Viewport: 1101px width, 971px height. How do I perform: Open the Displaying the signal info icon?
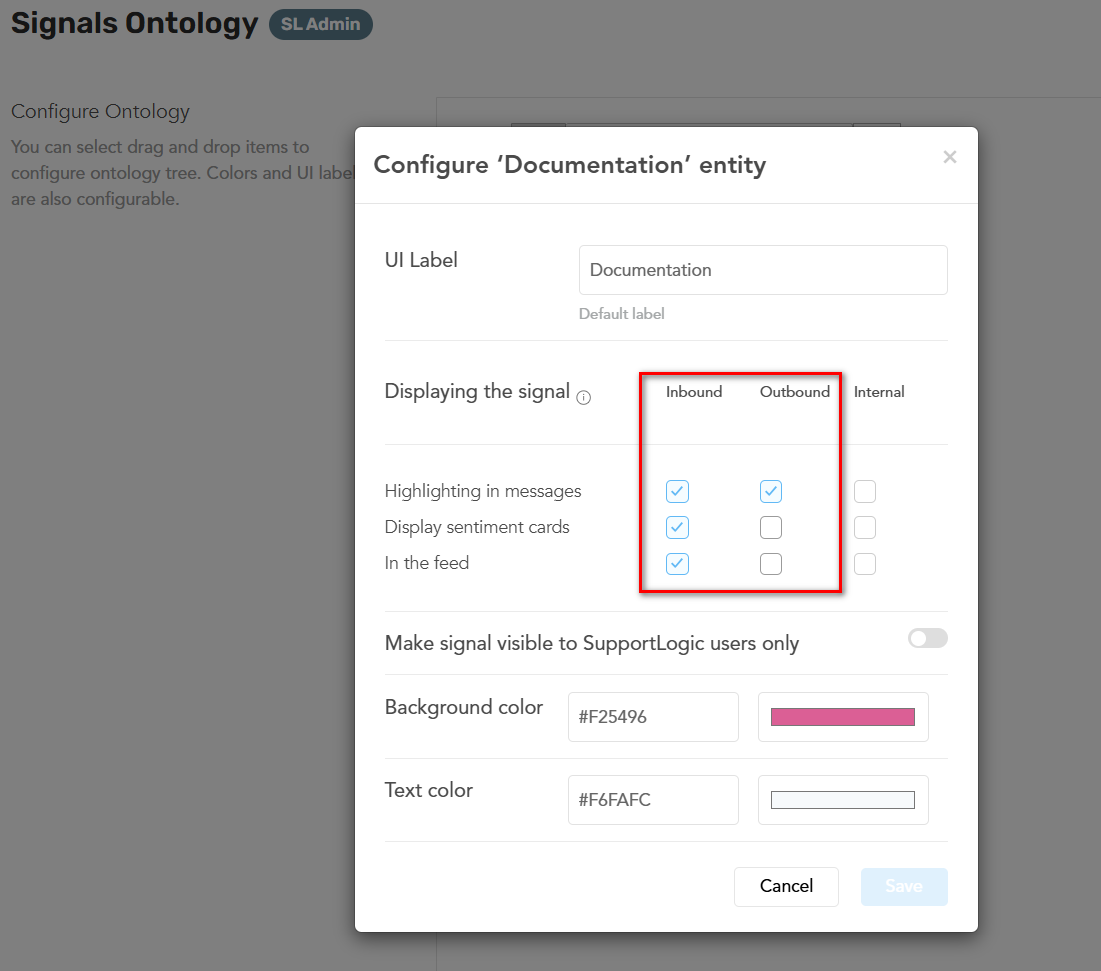(584, 398)
